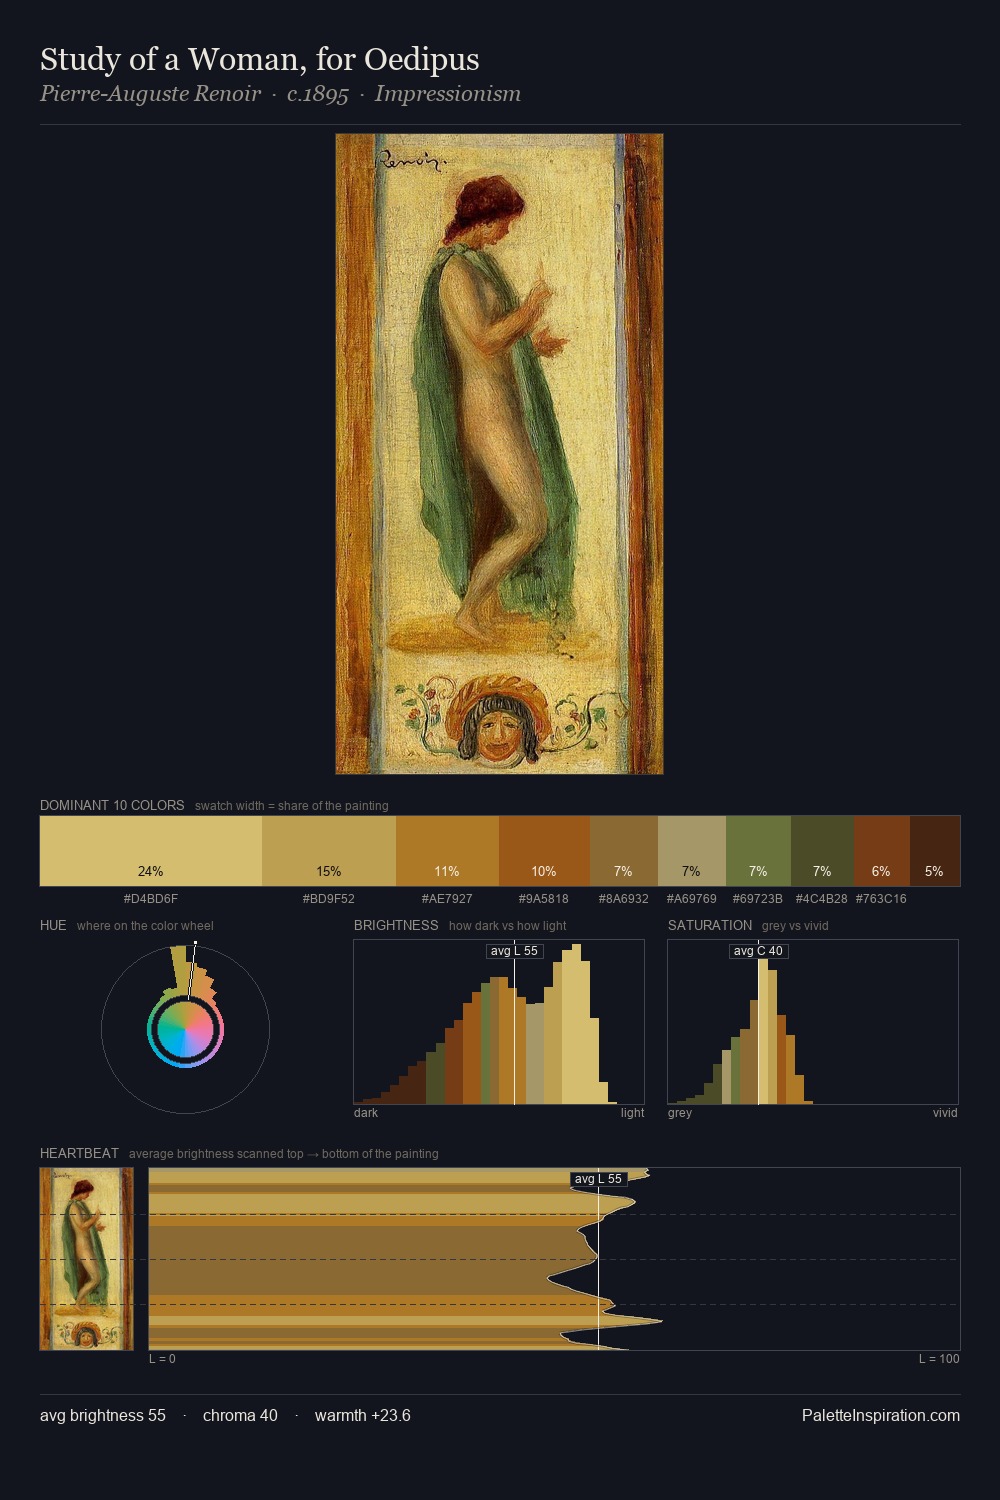This screenshot has height=1500, width=1000.
Task: Click 'chroma 40' in the footer
Action: point(240,1415)
